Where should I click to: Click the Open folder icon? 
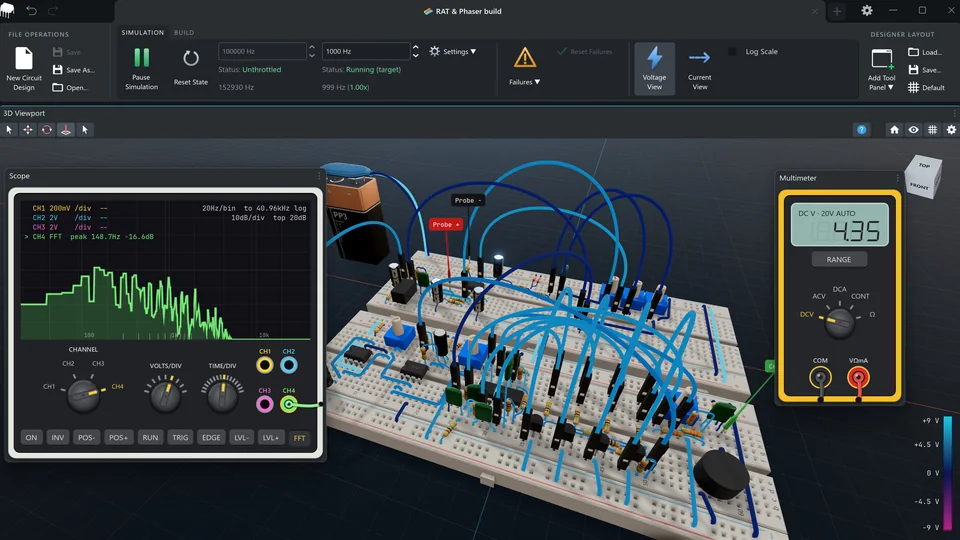pyautogui.click(x=58, y=88)
